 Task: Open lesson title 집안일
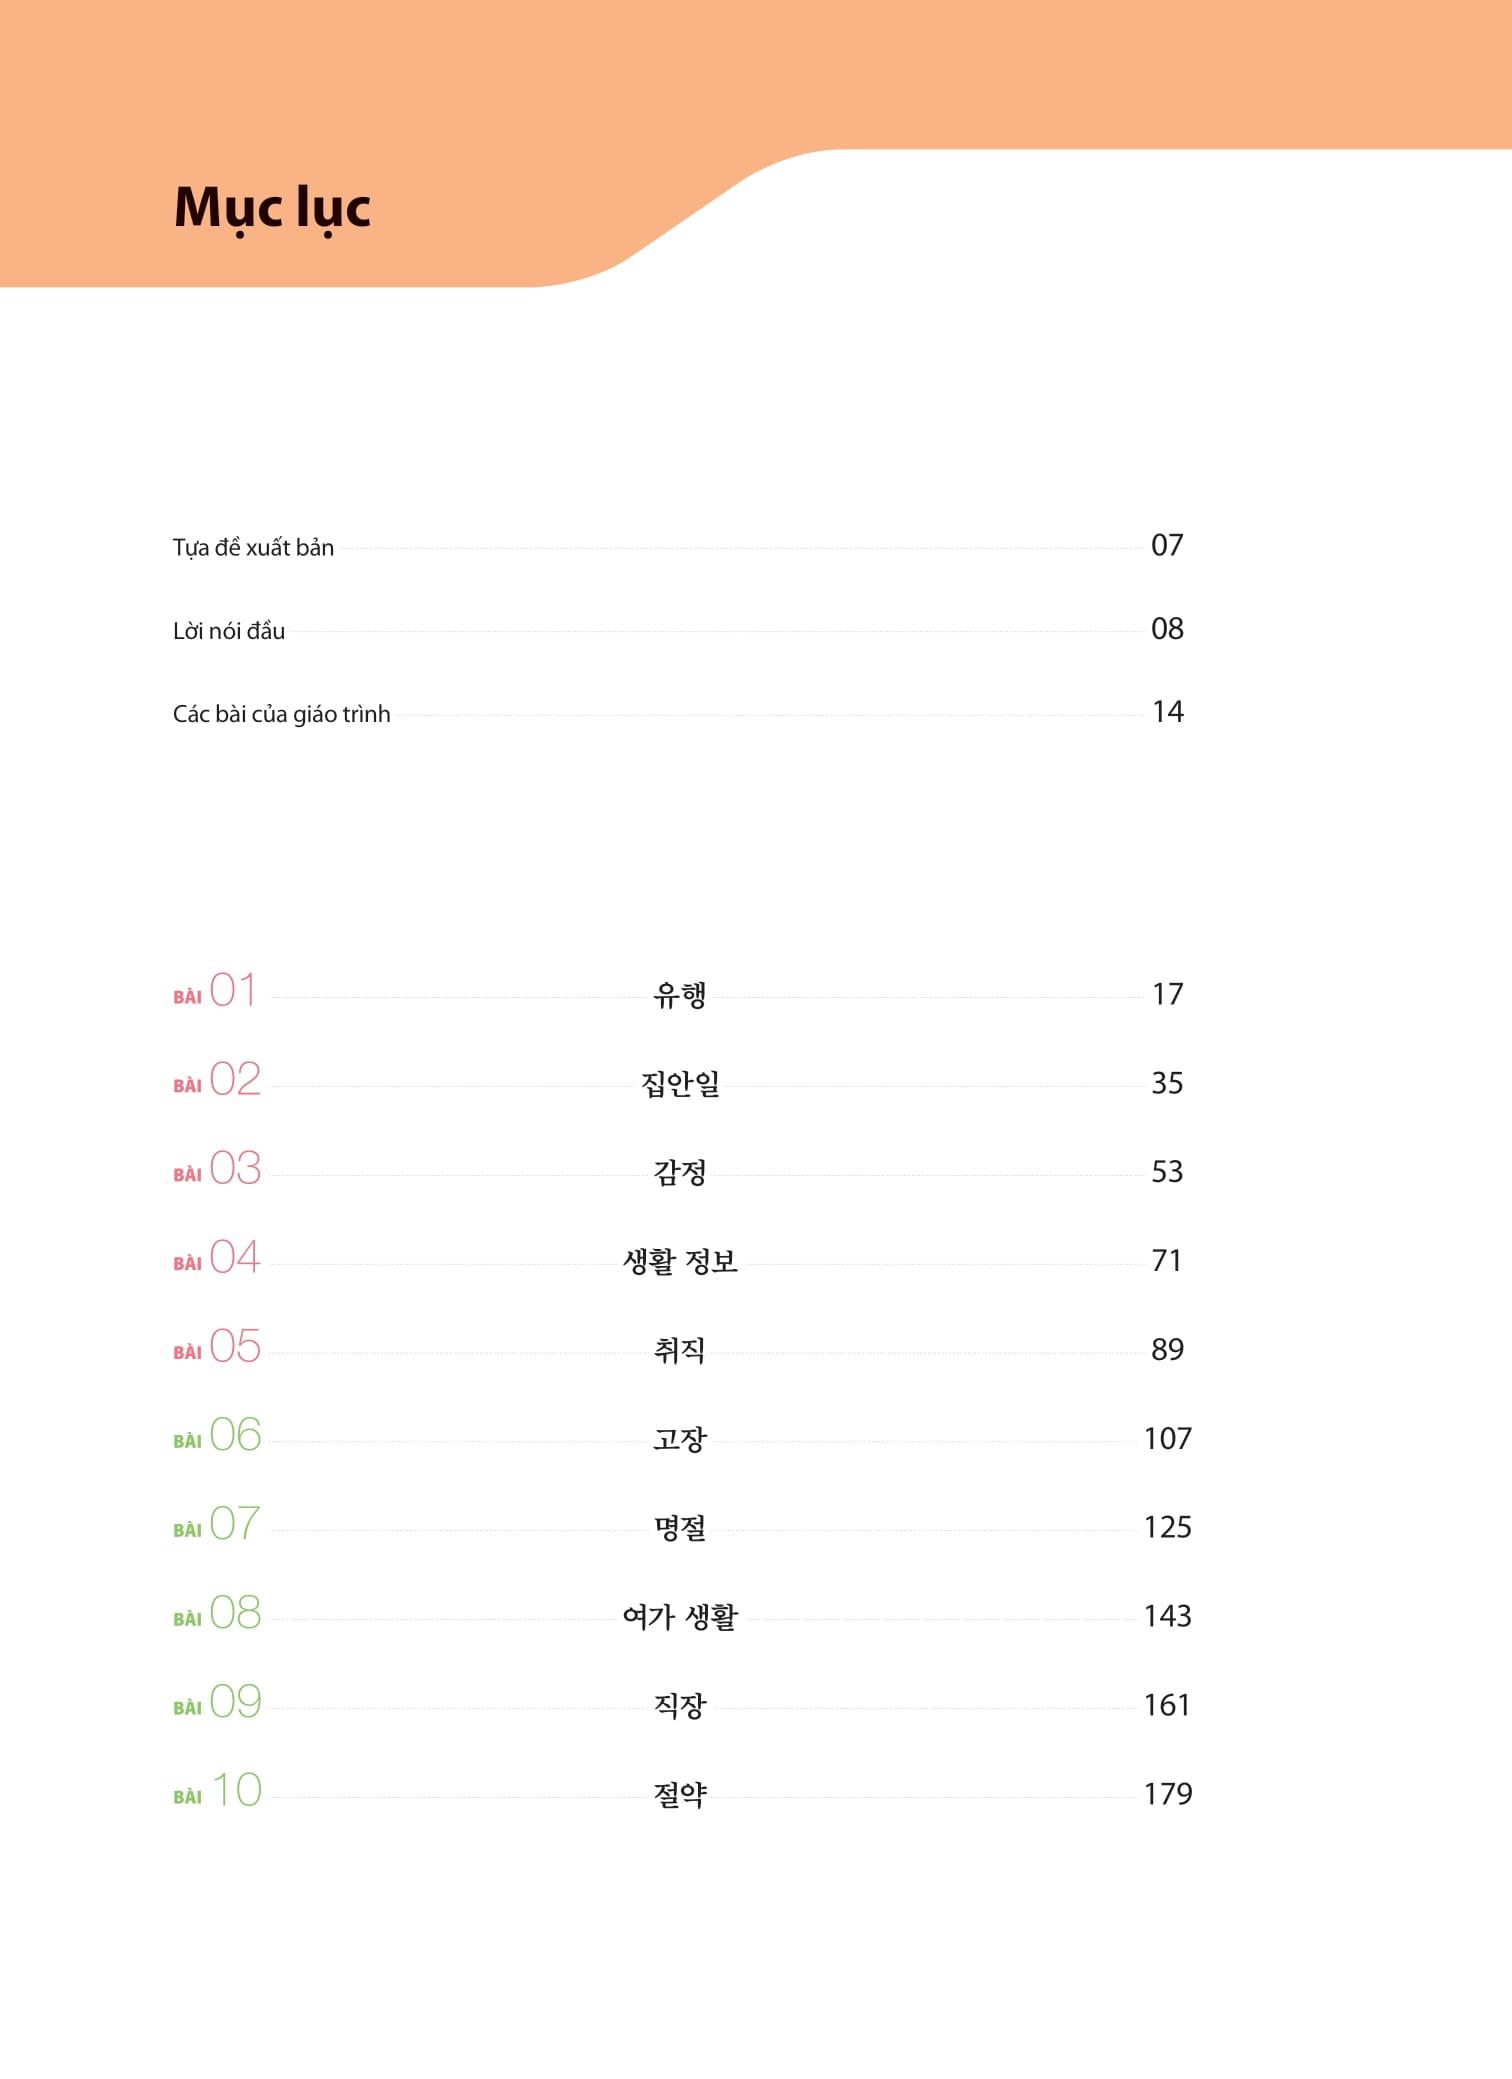coord(680,1084)
